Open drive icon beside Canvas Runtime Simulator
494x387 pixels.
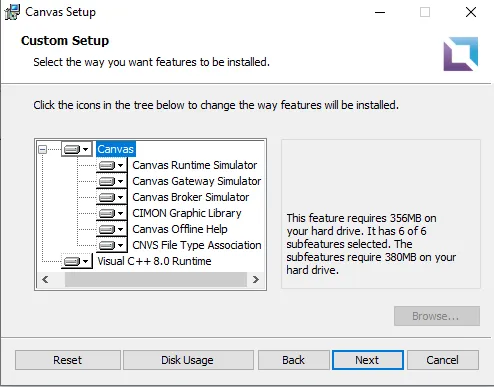click(112, 165)
